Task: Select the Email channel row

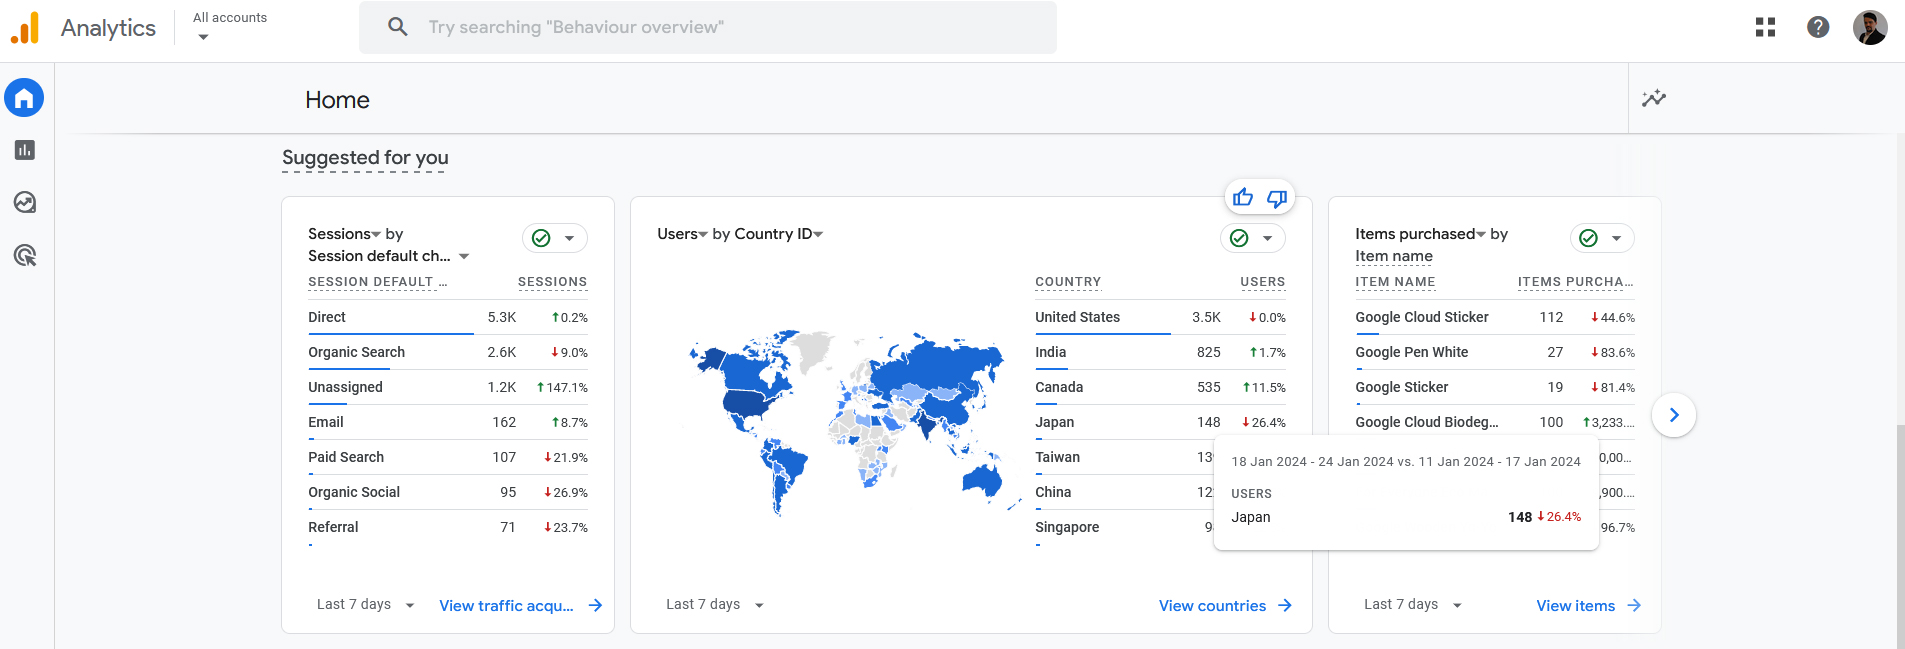Action: coord(448,422)
